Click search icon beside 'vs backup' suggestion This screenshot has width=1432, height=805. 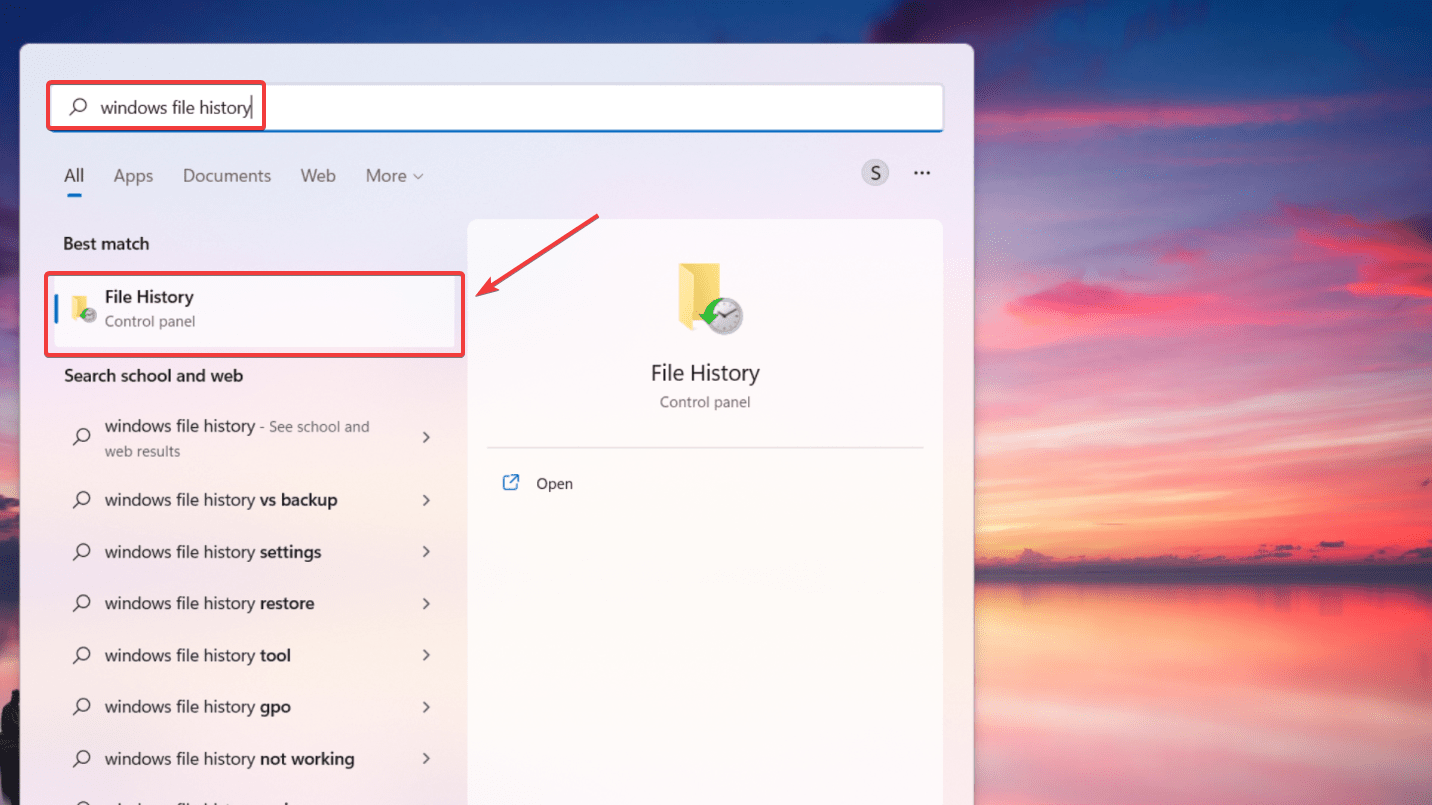(82, 500)
